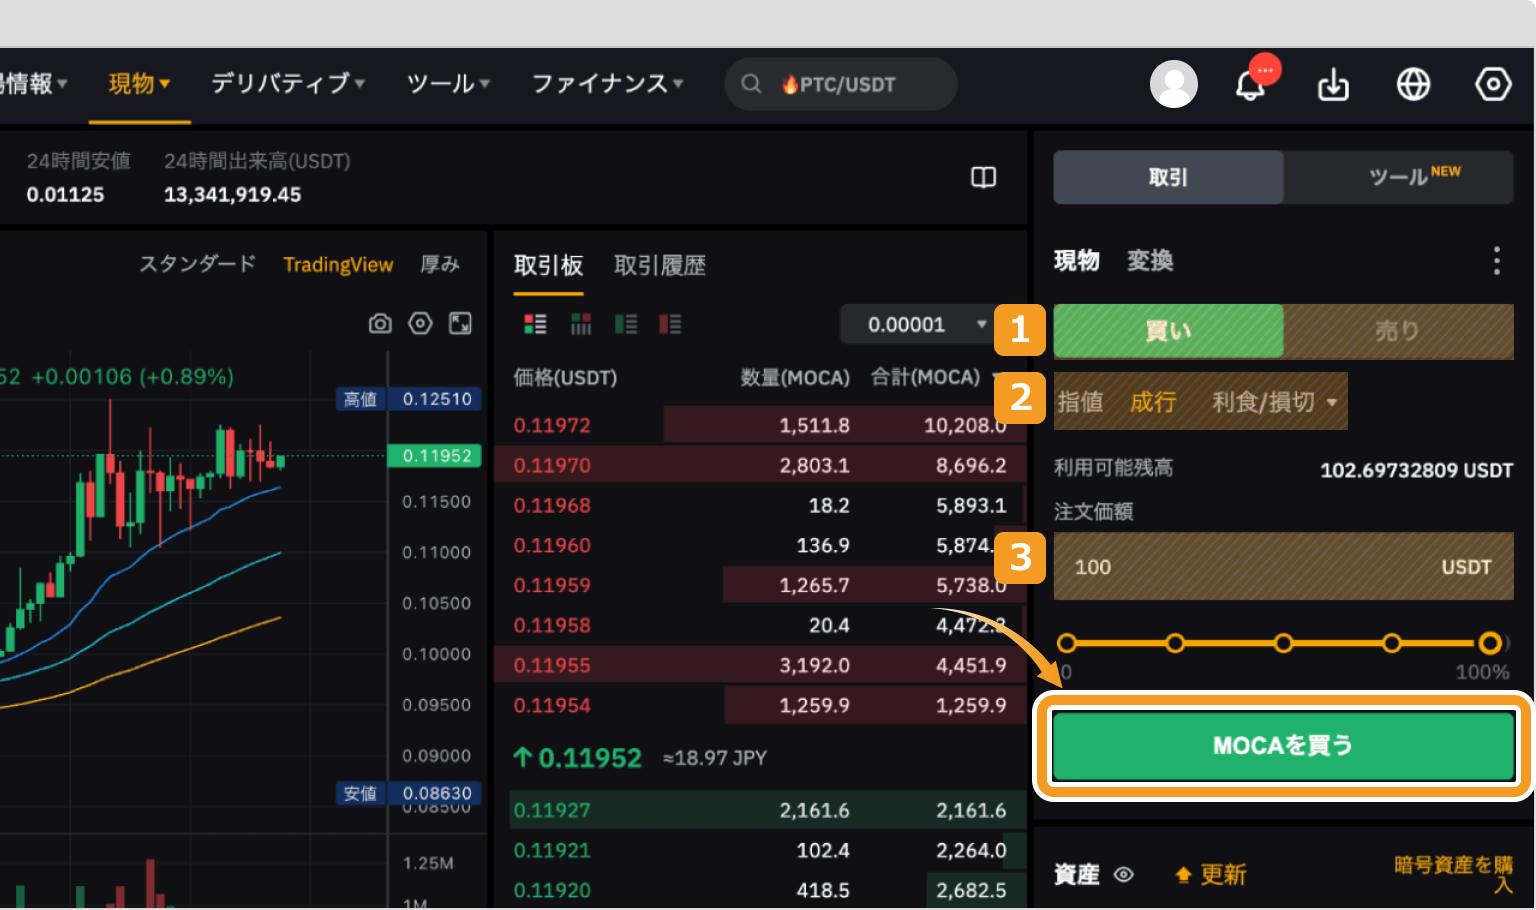Select sell-only order book view icon
This screenshot has width=1536, height=910.
coord(670,324)
